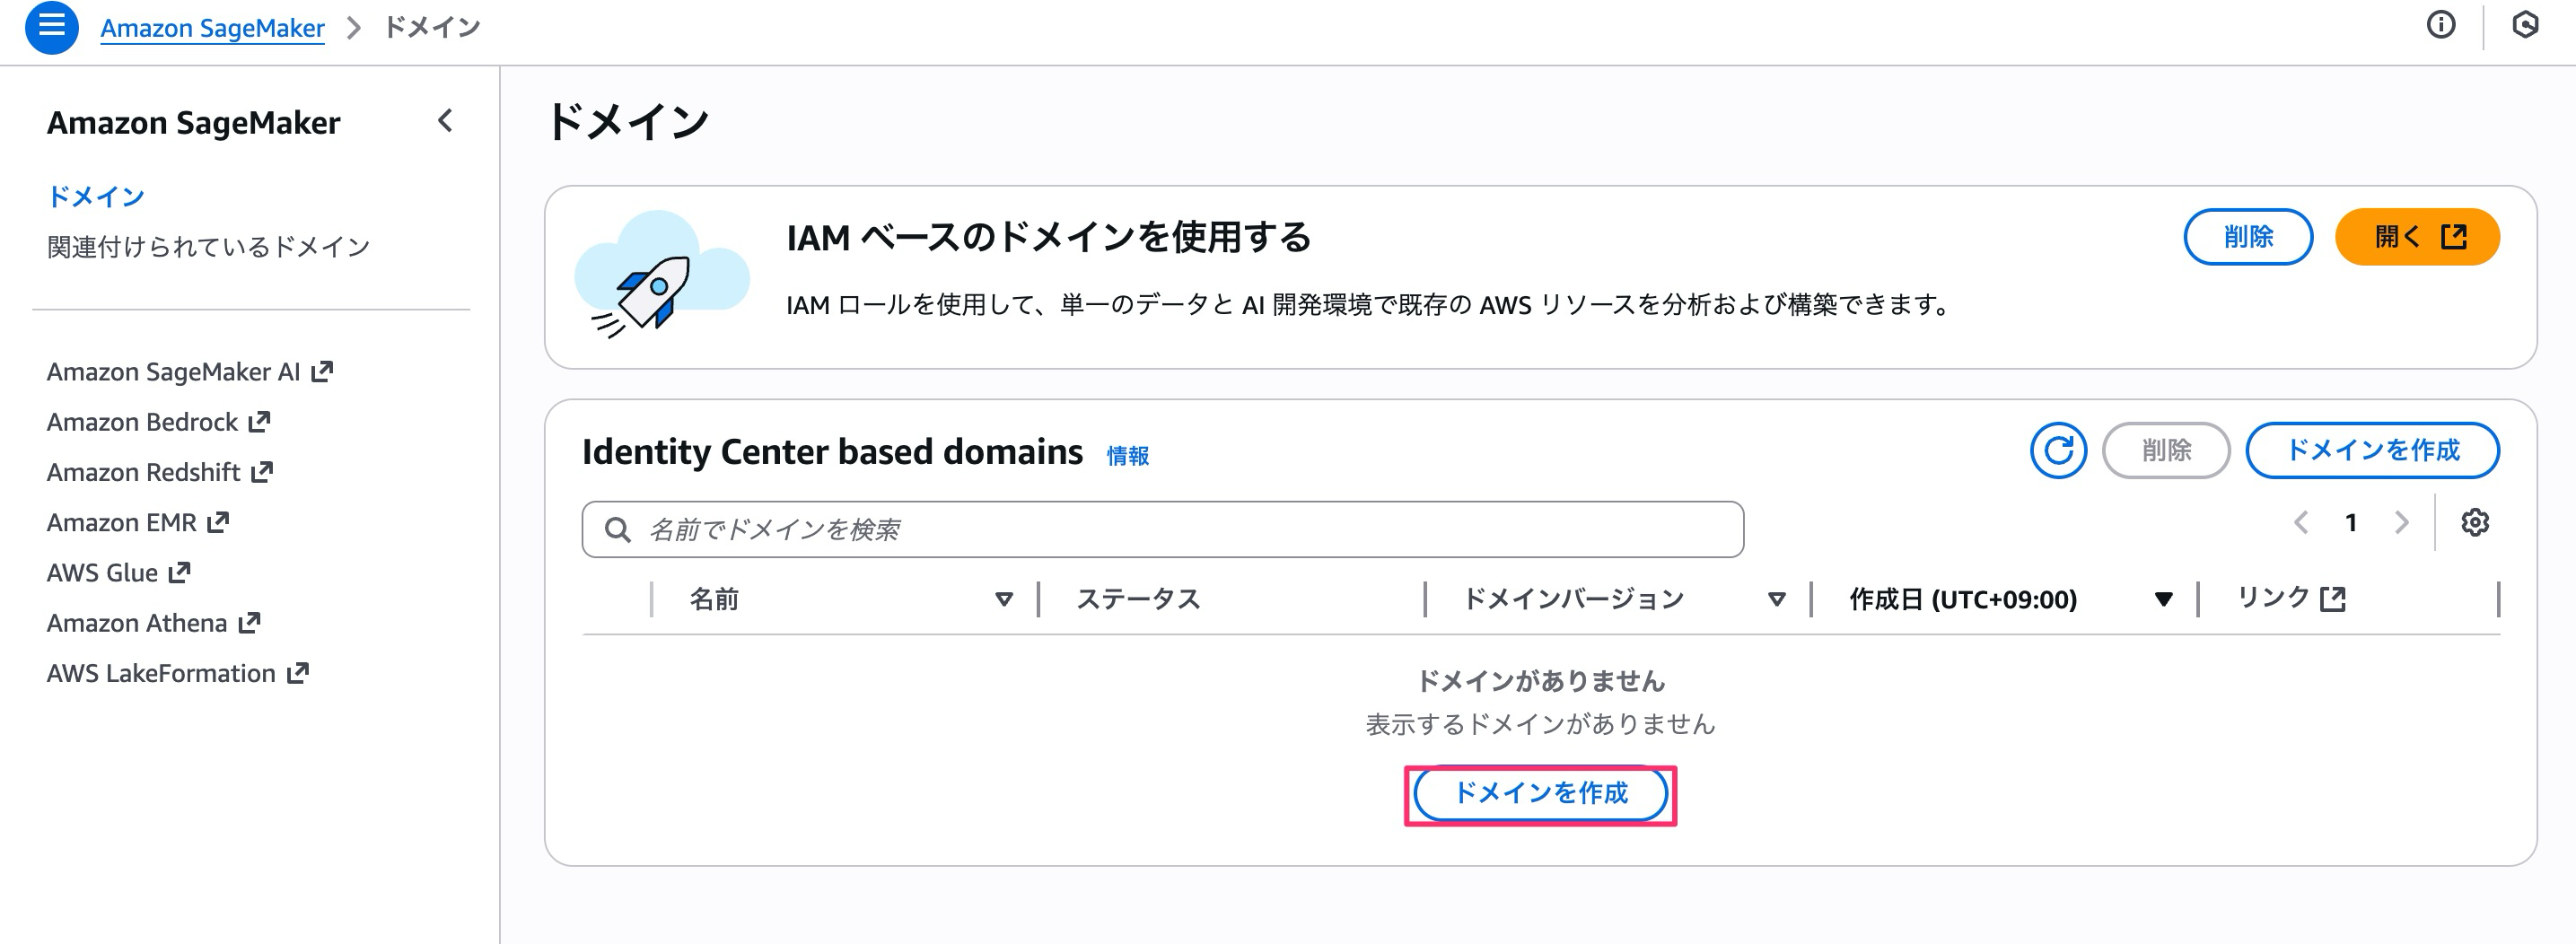The image size is (2576, 944).
Task: Click highlighted ドメインを作成 button in empty table
Action: click(1539, 794)
